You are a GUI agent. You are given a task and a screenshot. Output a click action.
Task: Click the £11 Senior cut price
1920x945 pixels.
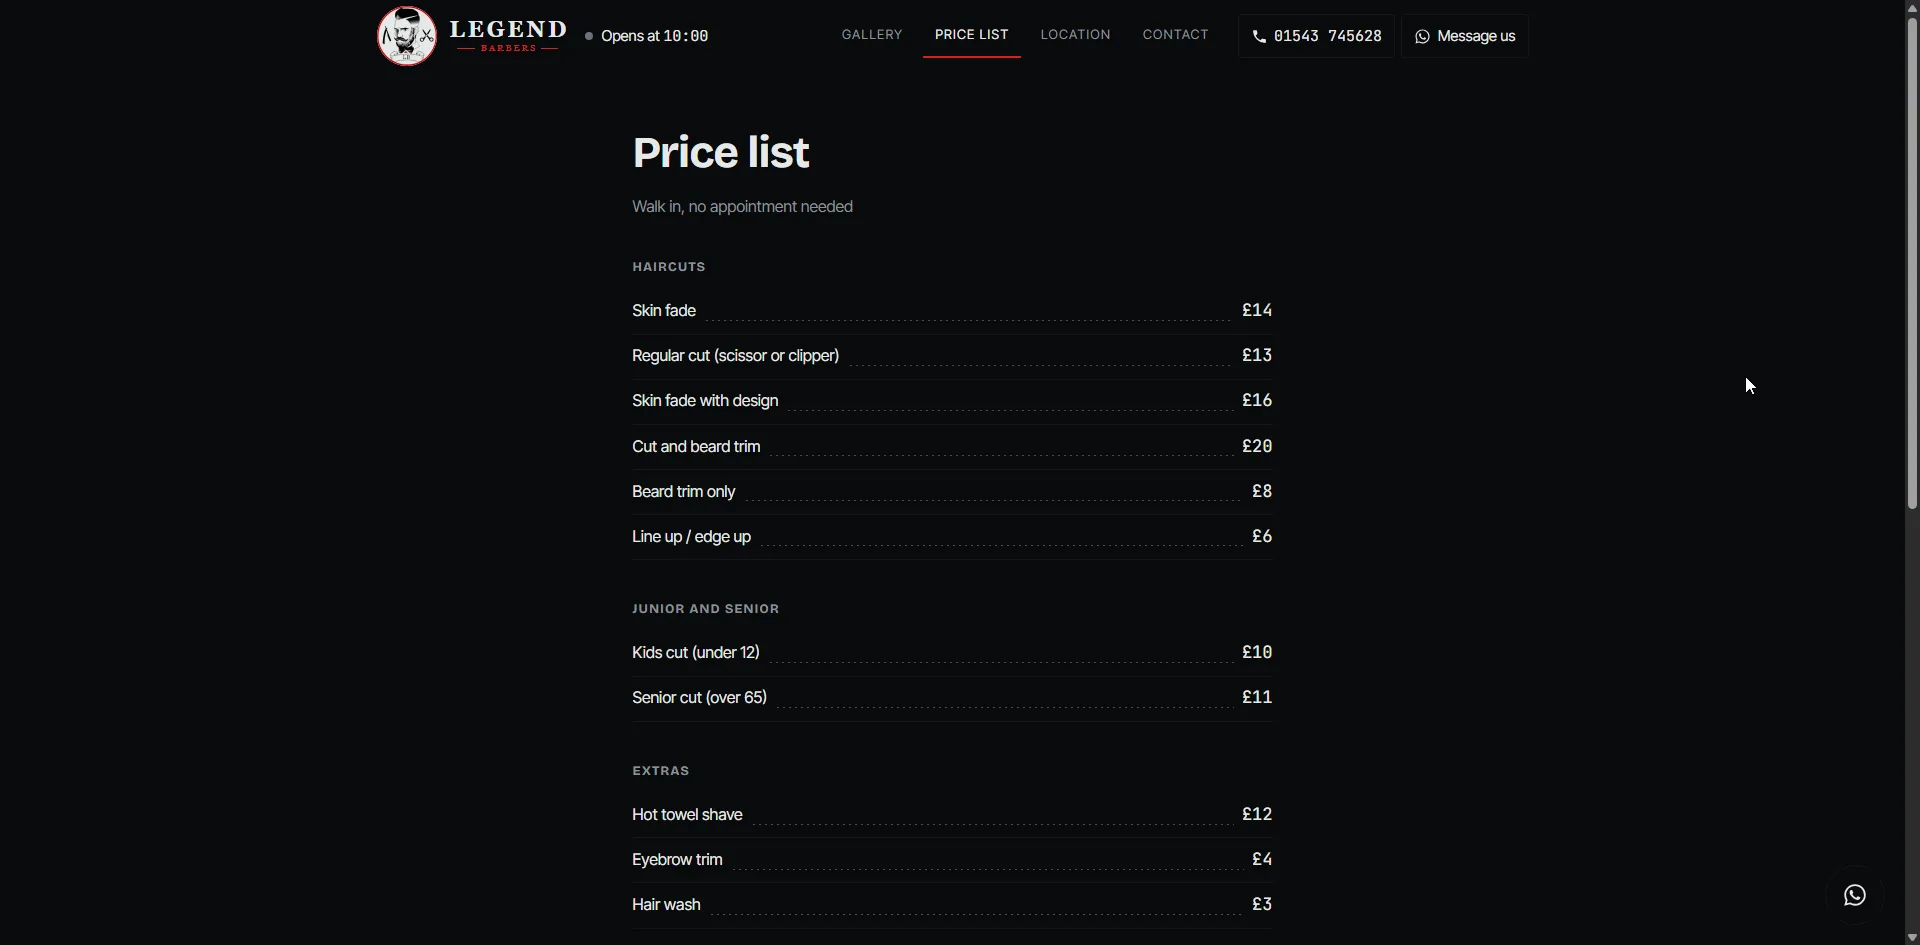1257,698
